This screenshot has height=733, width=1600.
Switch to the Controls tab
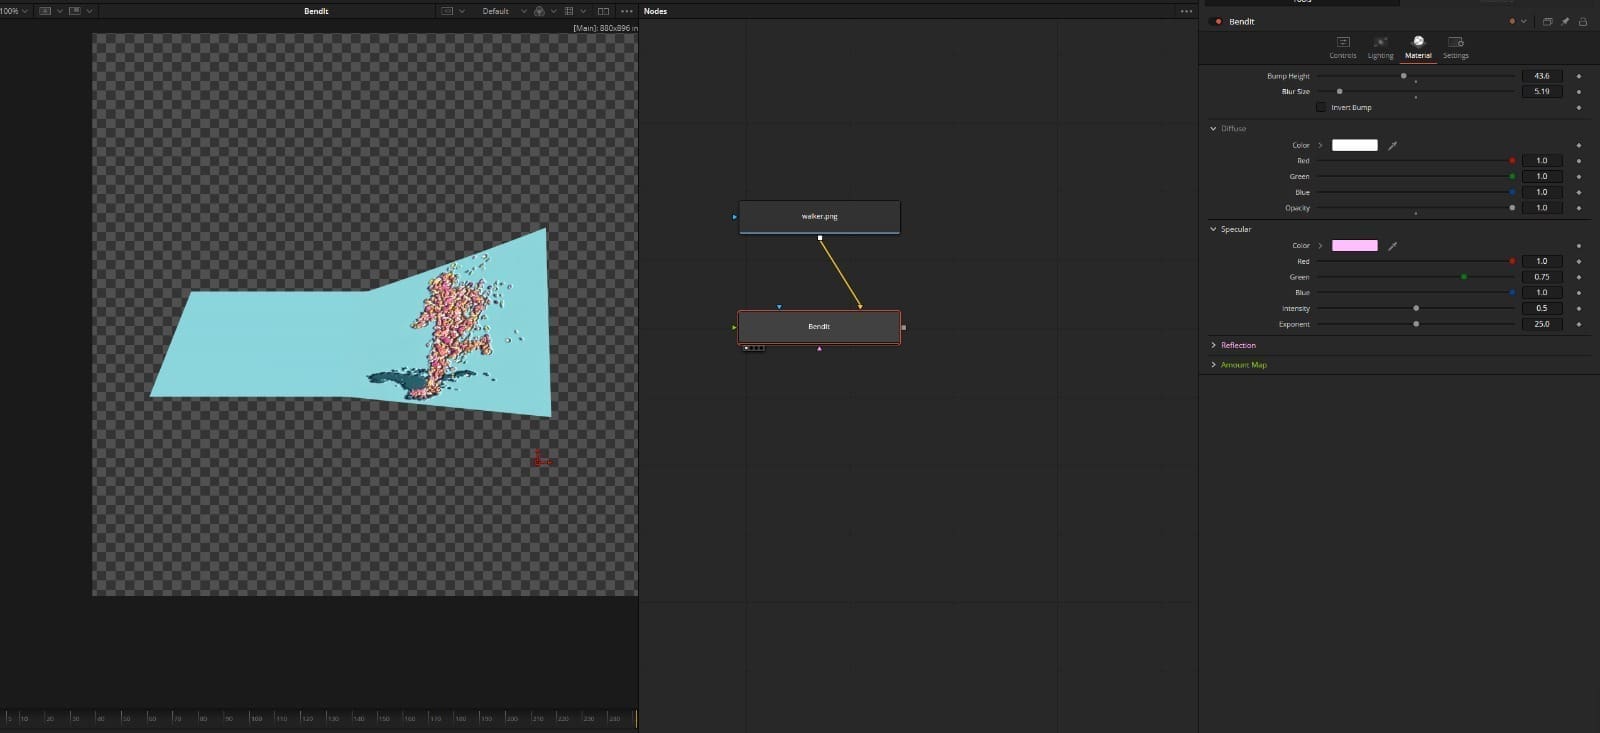(x=1343, y=47)
